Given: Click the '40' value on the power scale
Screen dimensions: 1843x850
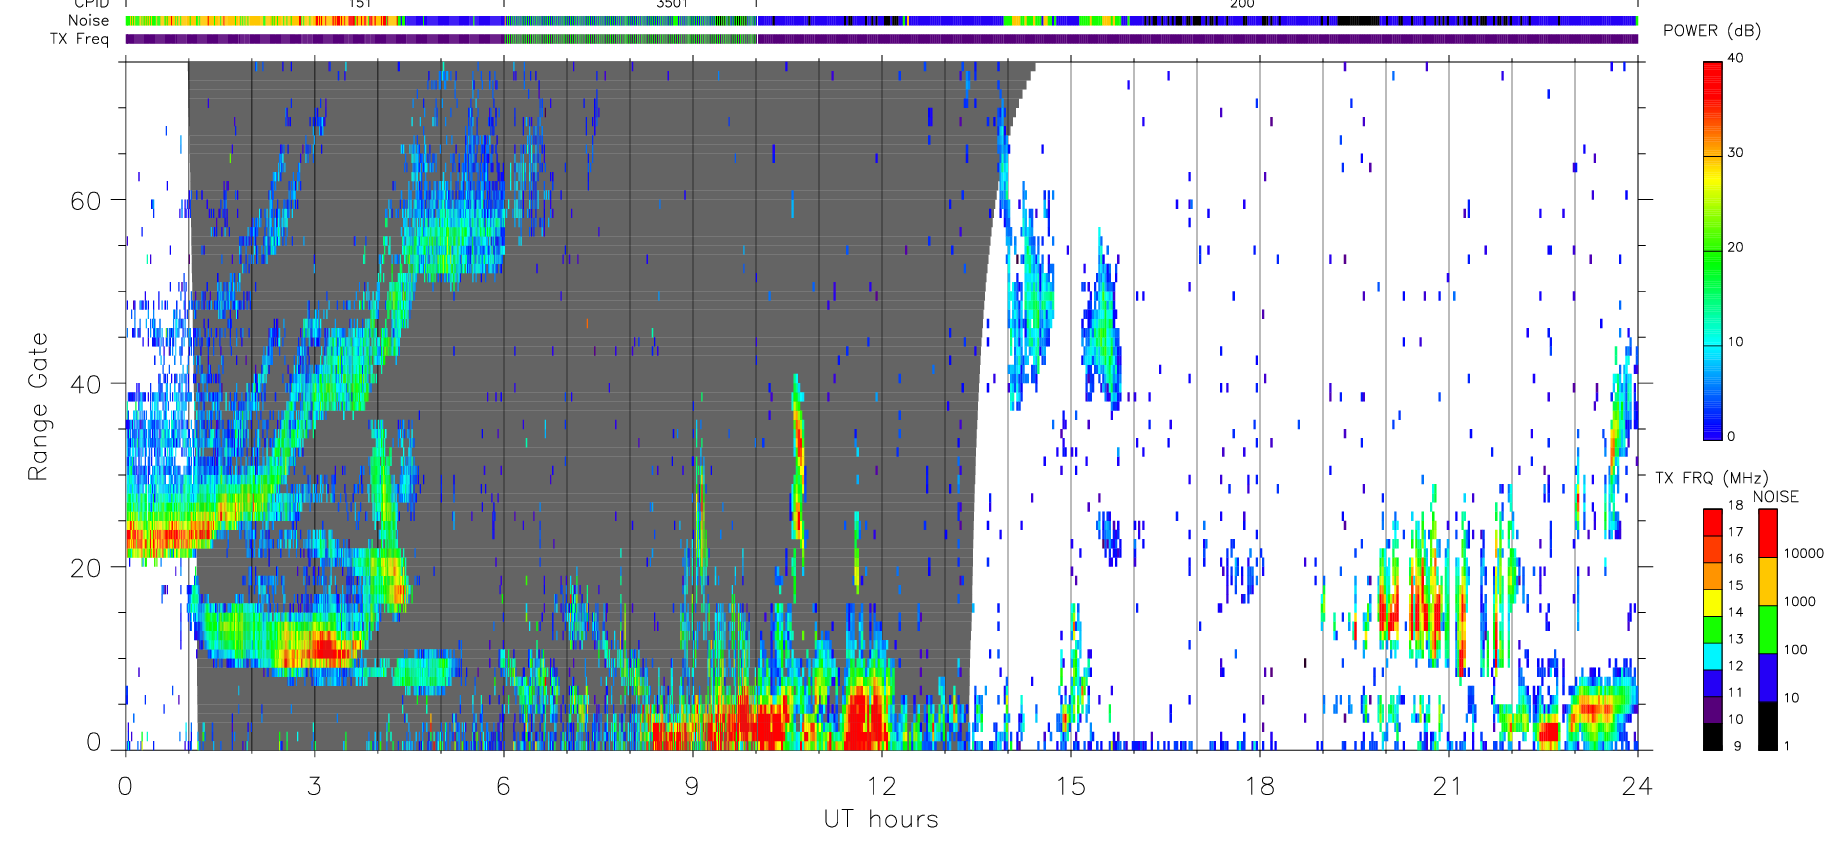Looking at the screenshot, I should point(1735,58).
